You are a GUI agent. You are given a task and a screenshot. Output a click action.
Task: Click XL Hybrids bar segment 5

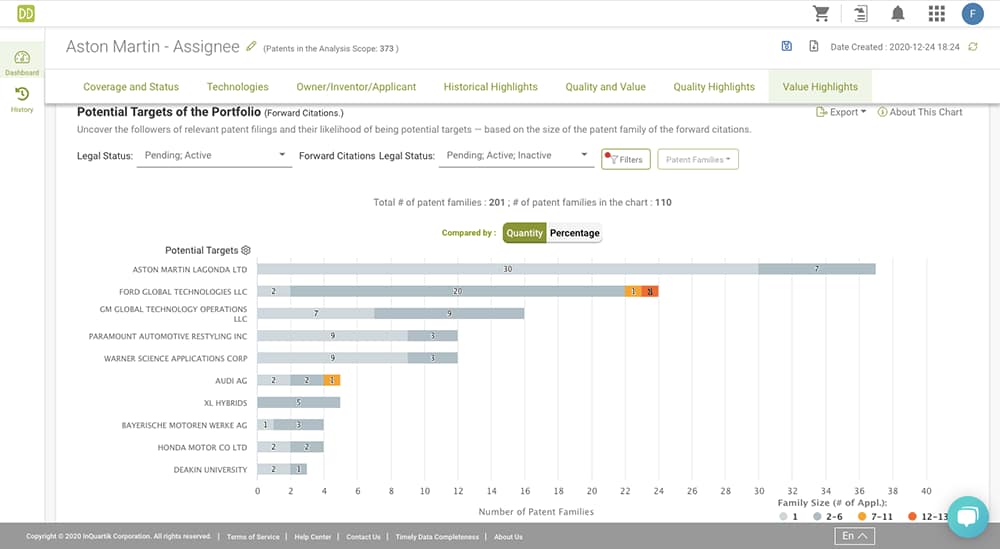[298, 402]
